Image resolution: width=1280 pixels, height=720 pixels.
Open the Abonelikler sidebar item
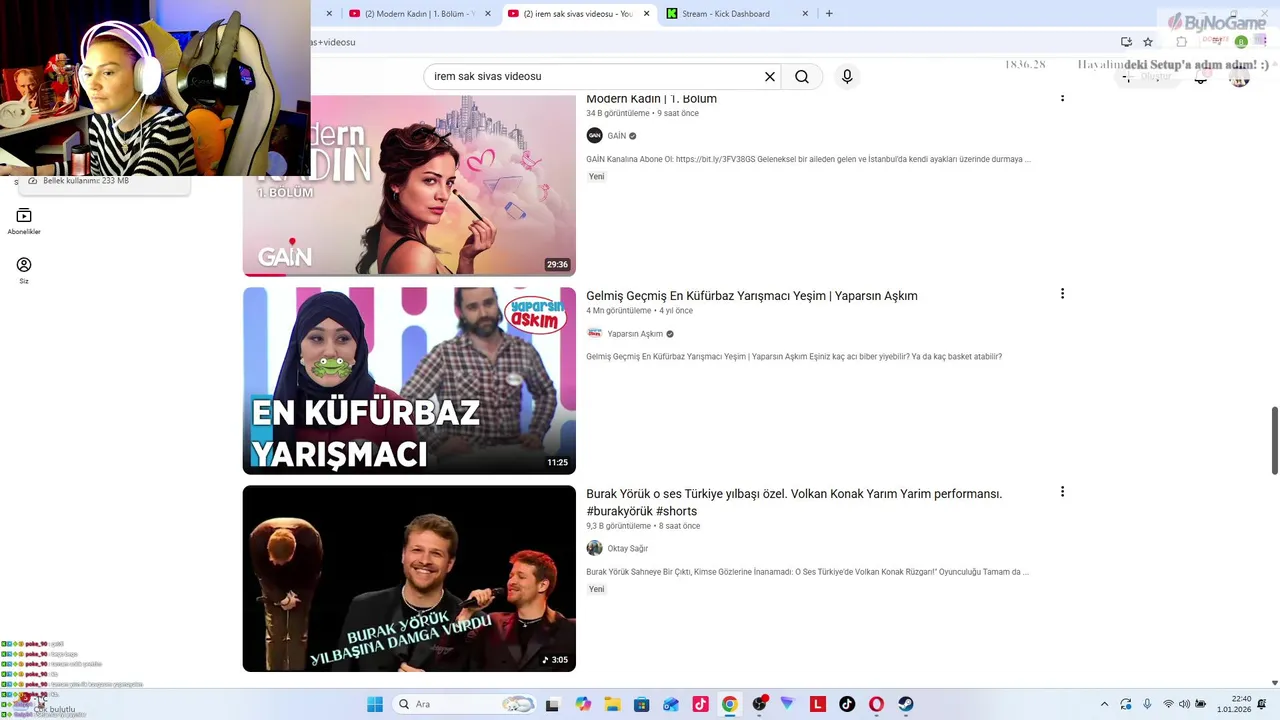(x=24, y=221)
